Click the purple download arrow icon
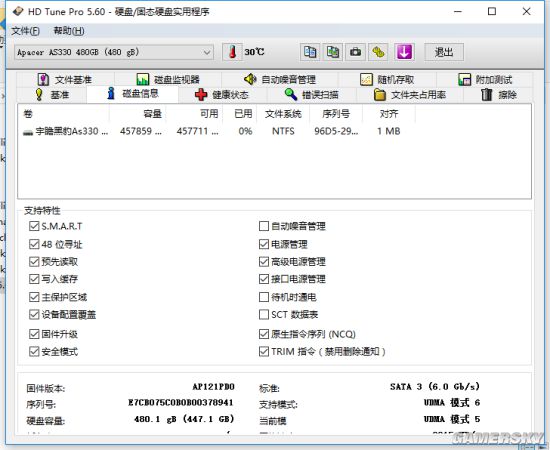The width and height of the screenshot is (550, 450). [404, 52]
